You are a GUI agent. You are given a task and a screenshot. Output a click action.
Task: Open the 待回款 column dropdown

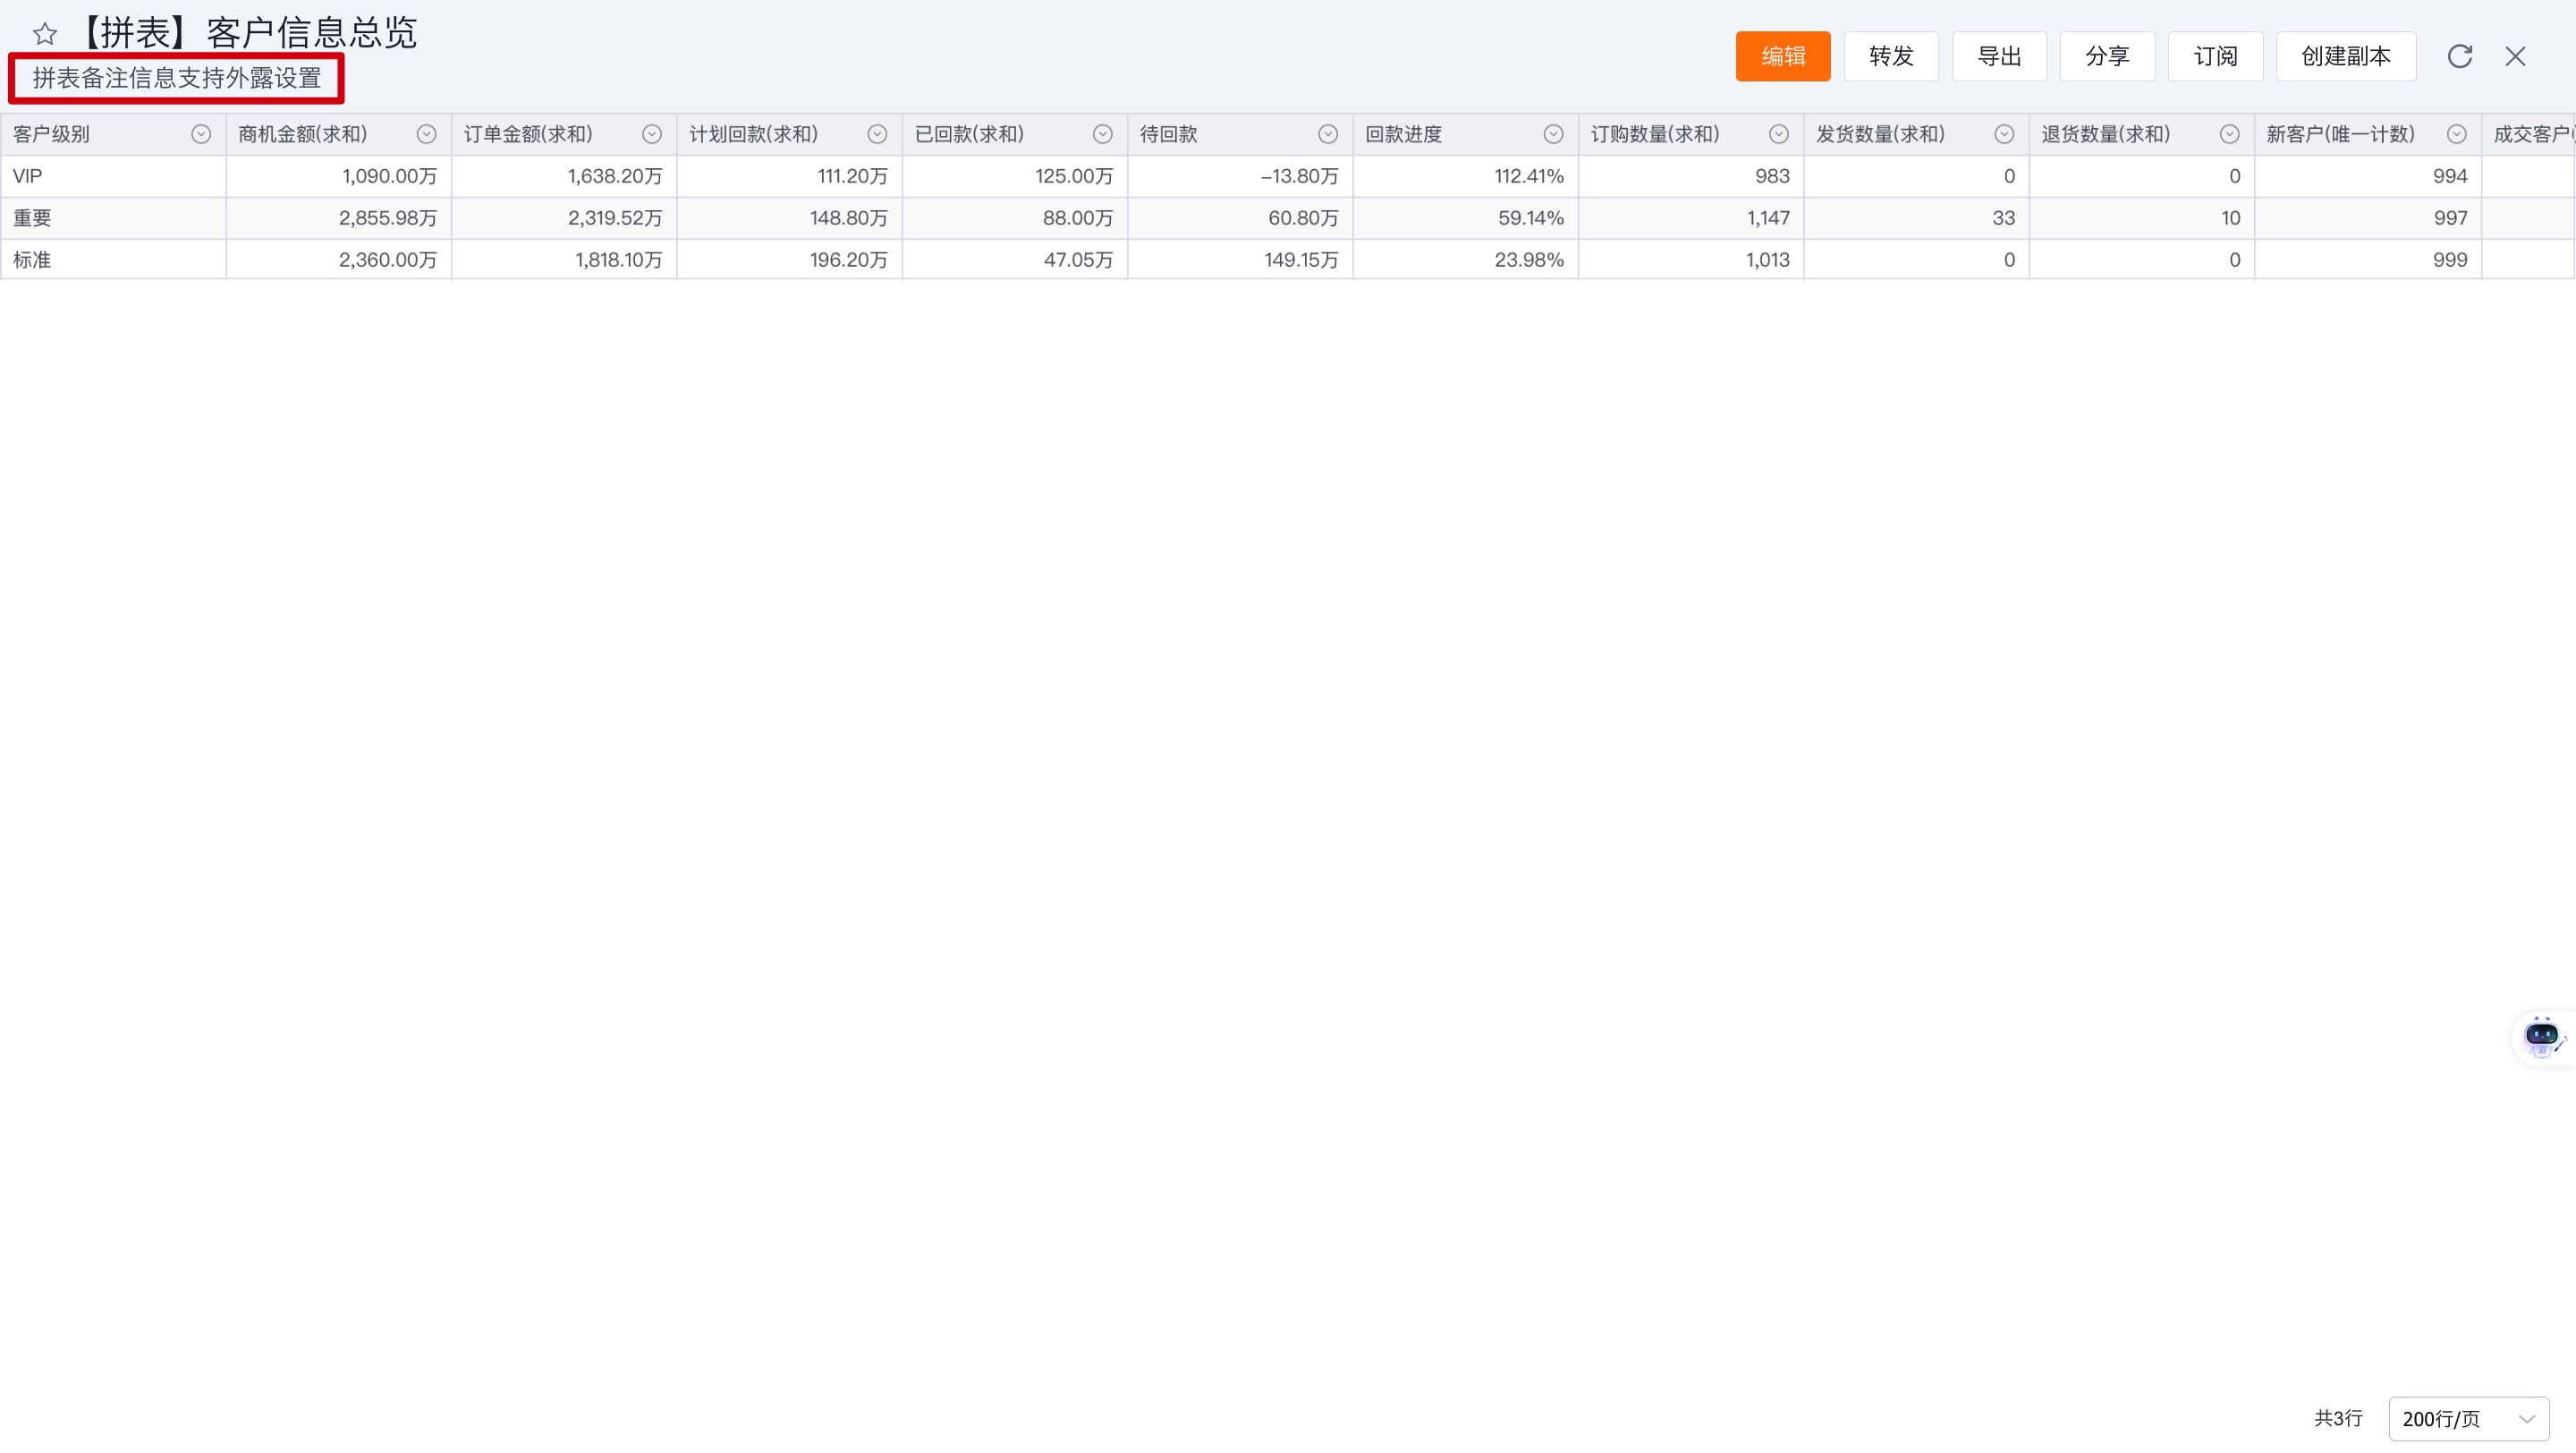click(1328, 134)
